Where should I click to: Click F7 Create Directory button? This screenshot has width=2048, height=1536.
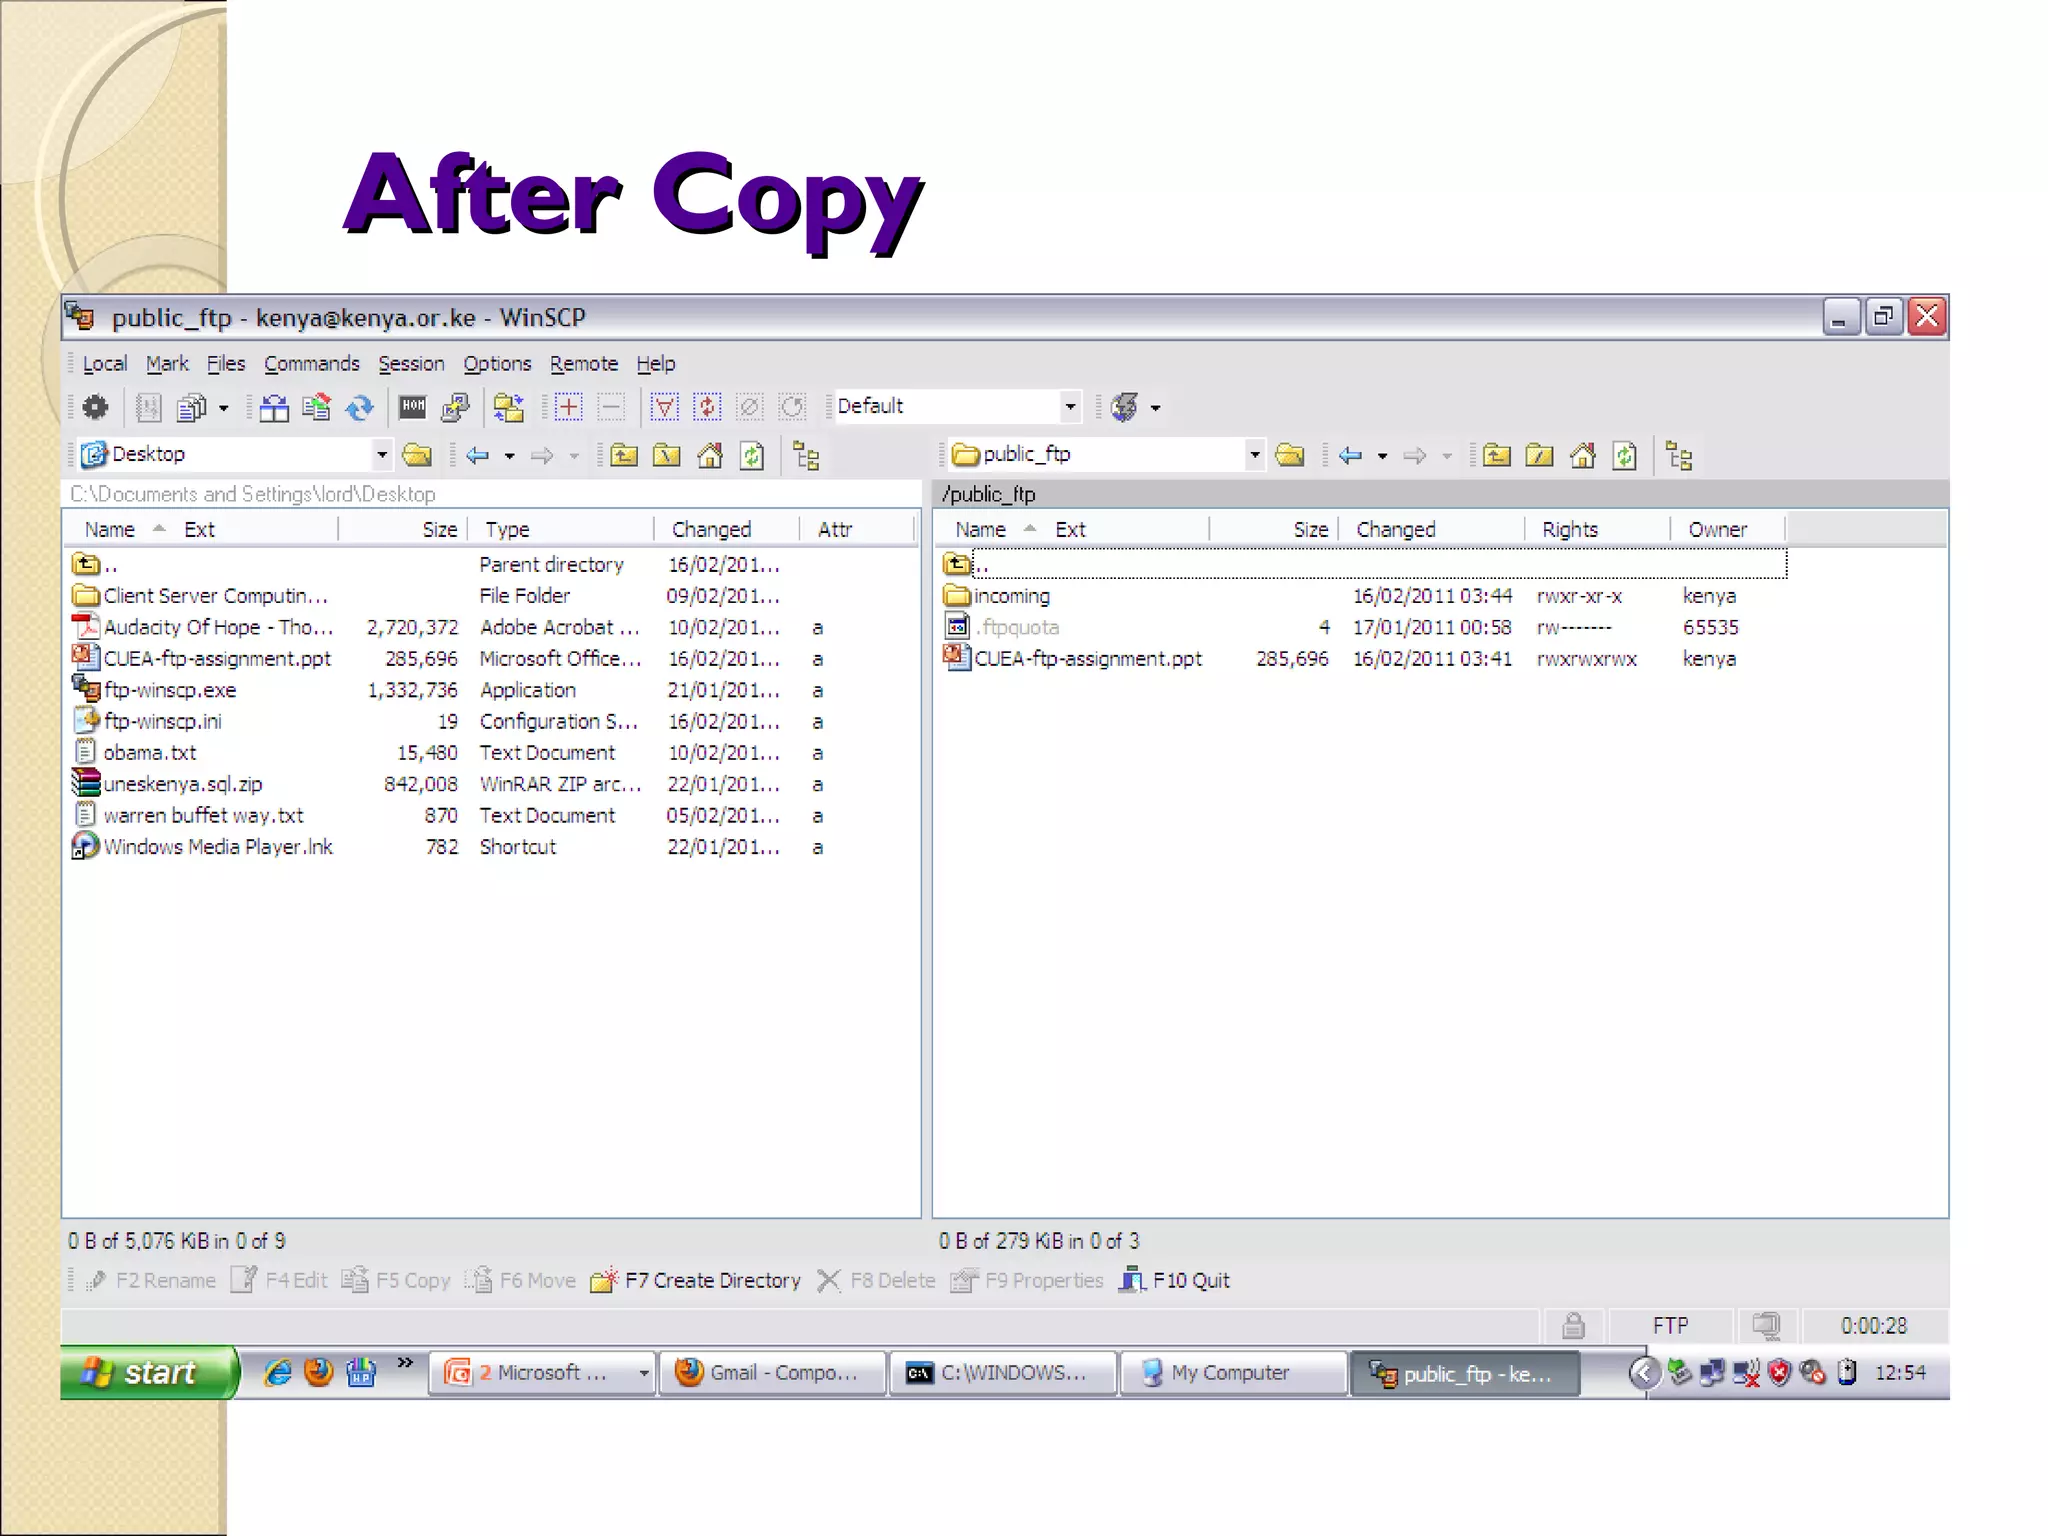696,1280
